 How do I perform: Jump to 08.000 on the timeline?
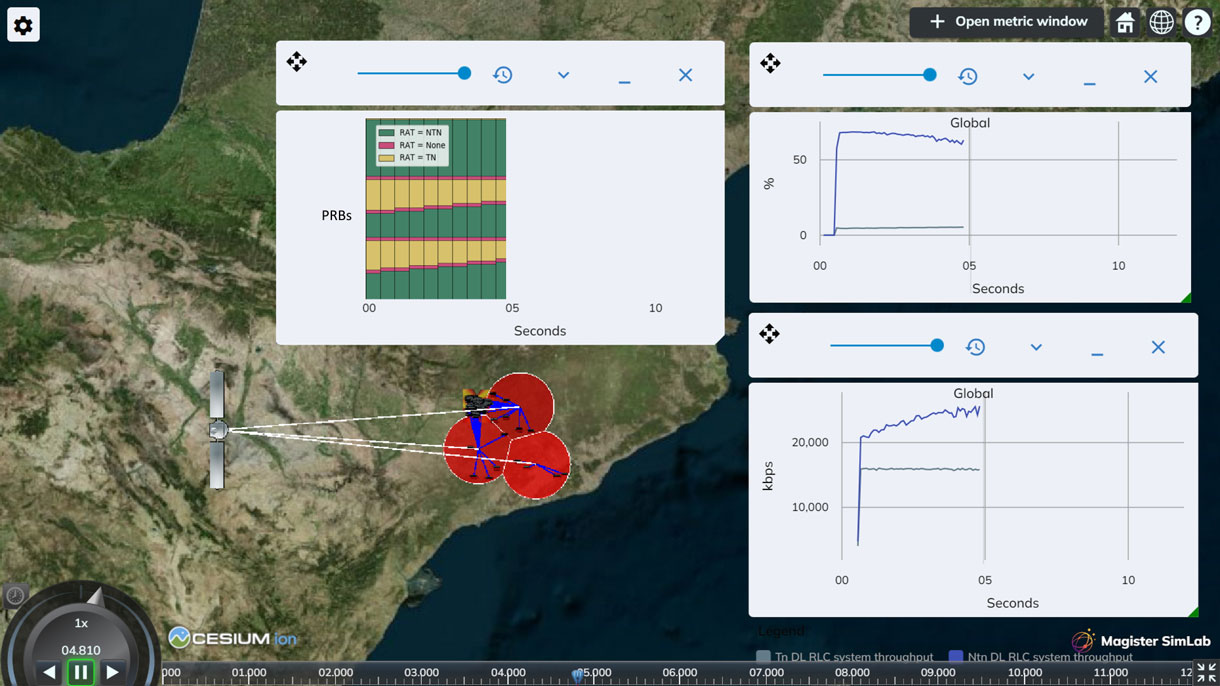click(x=852, y=673)
